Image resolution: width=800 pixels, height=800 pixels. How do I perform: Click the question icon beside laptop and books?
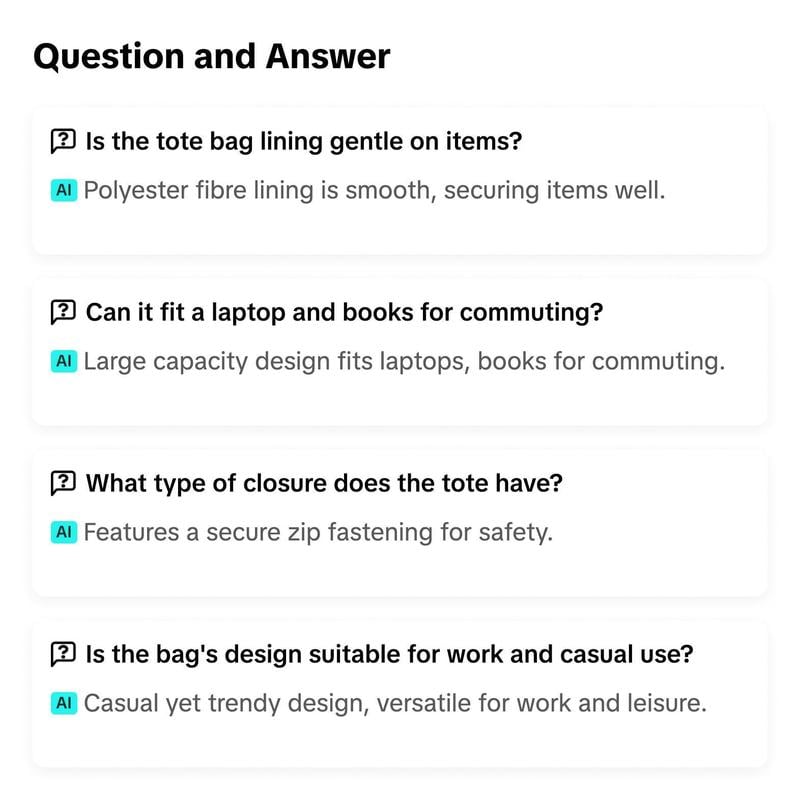click(x=62, y=312)
